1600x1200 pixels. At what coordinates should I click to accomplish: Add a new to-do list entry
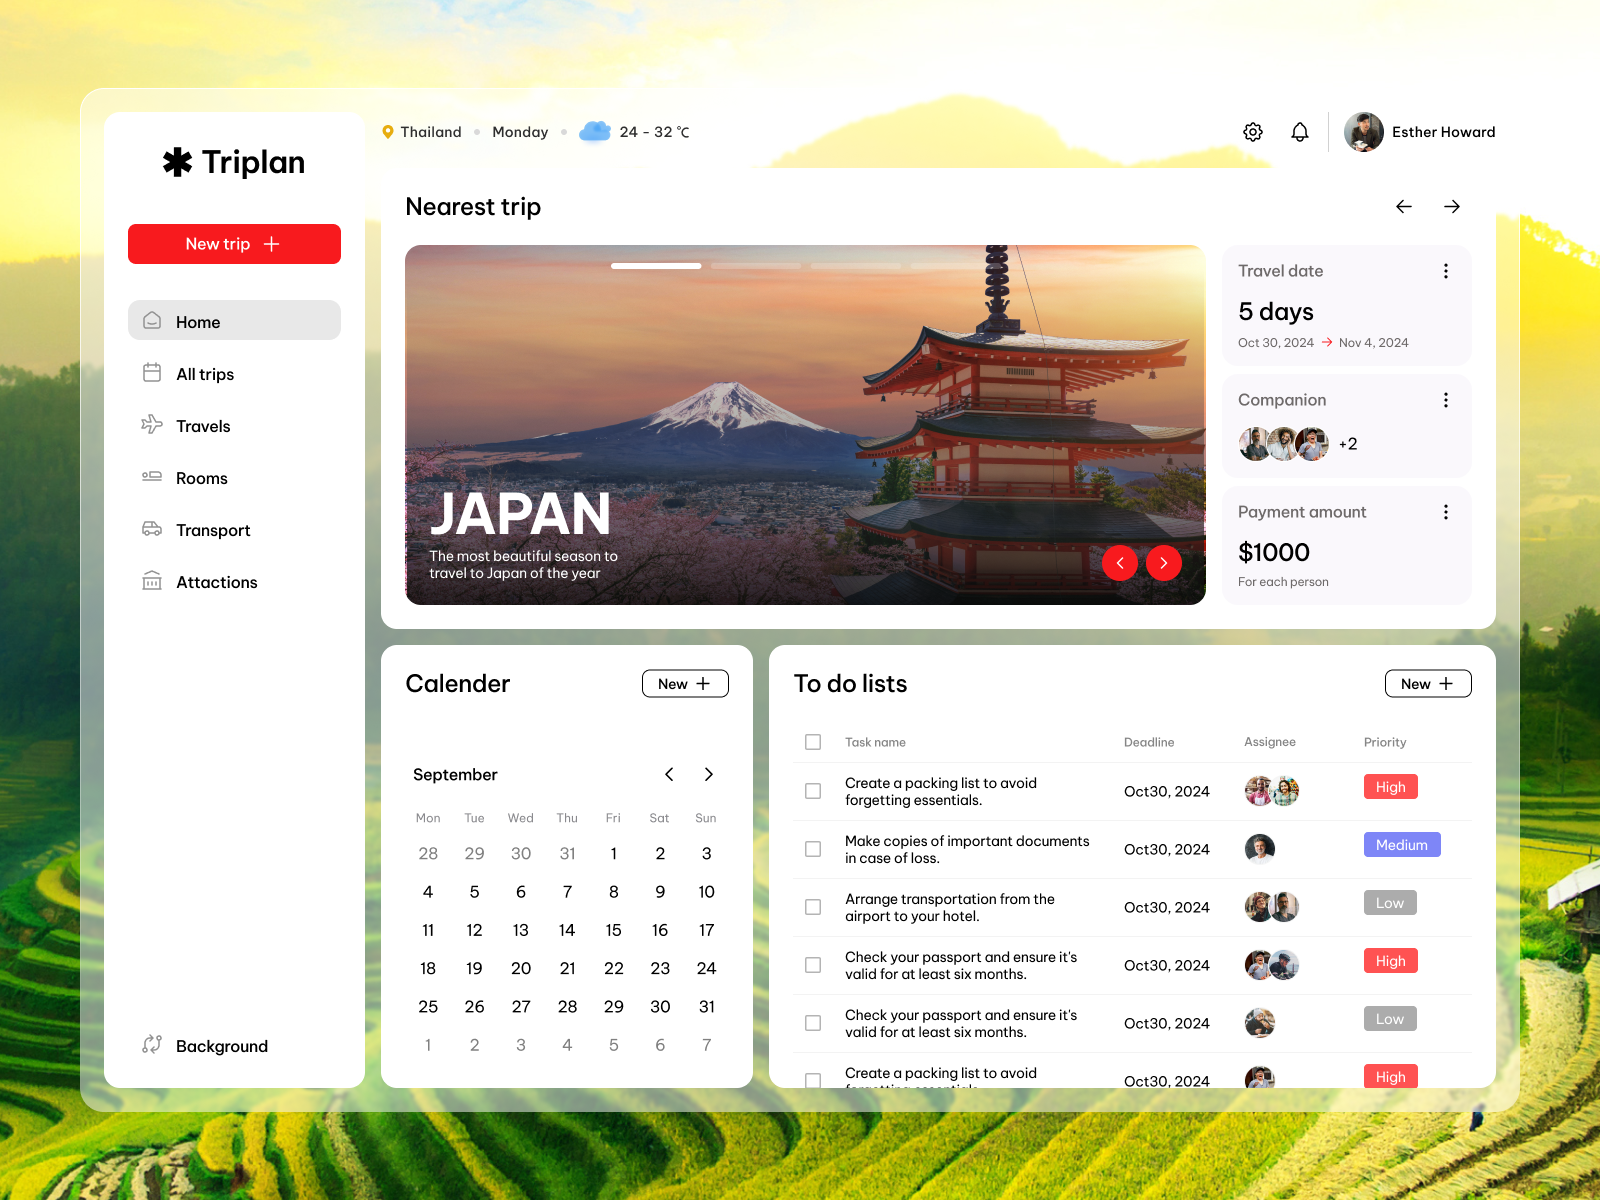click(1427, 683)
